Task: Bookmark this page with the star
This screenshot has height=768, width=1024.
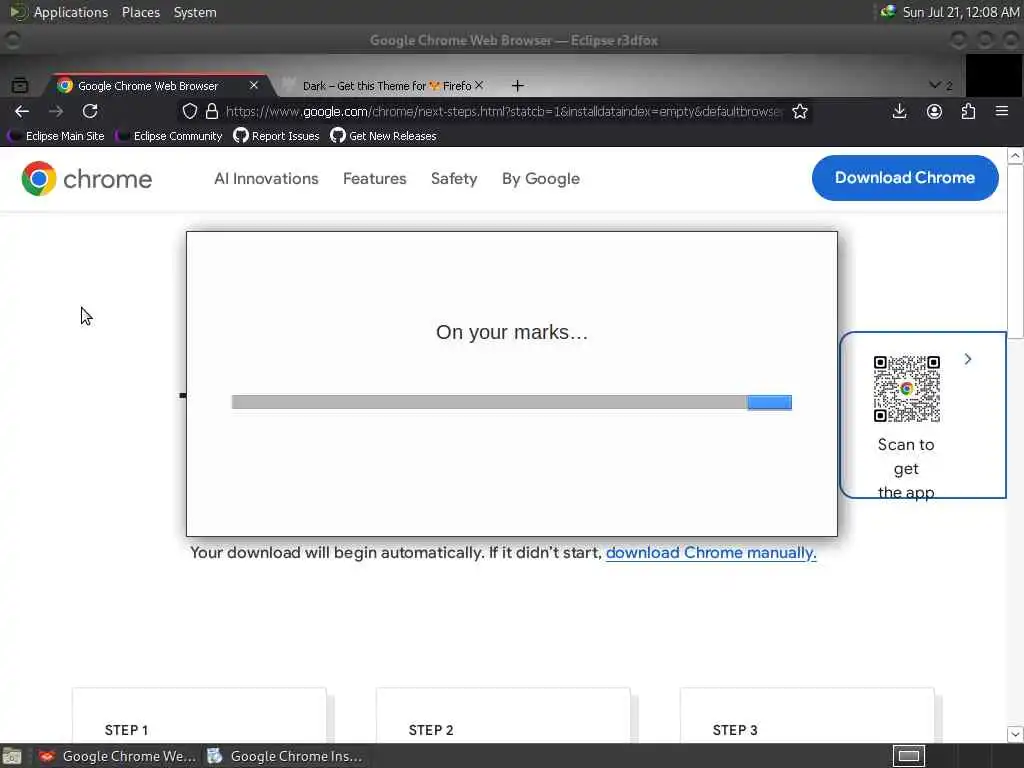Action: click(x=800, y=112)
